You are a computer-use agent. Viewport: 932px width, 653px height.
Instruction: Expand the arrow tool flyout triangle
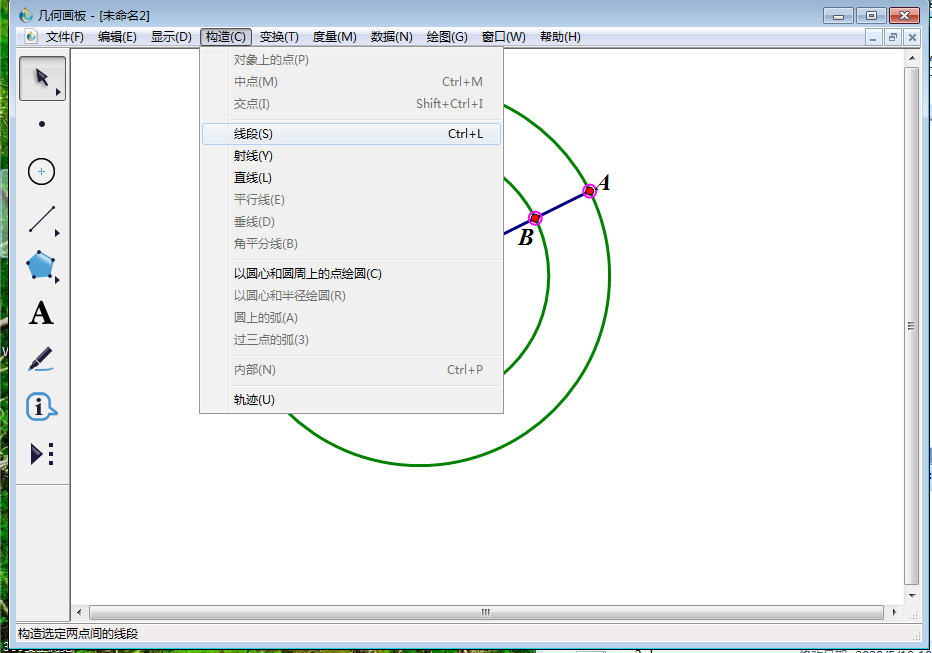58,92
